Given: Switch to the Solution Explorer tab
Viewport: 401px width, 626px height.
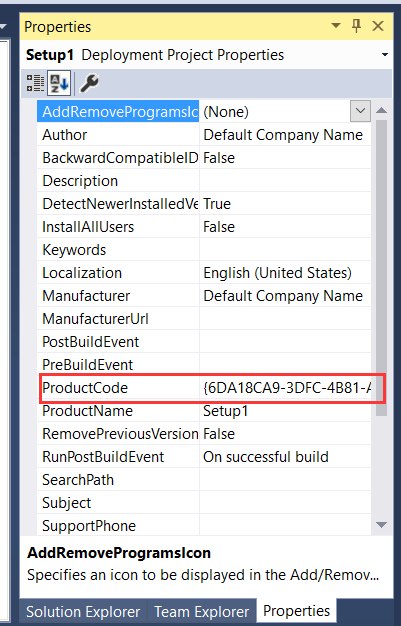Looking at the screenshot, I should (83, 611).
